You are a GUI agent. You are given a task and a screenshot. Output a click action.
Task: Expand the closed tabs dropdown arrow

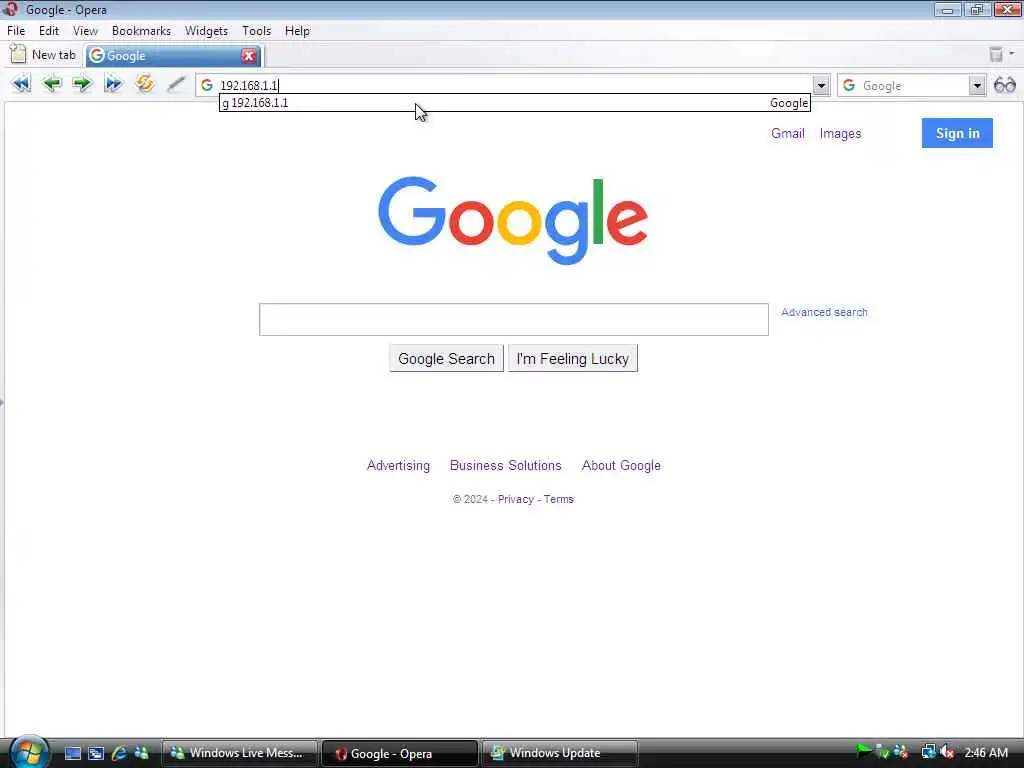pos(1012,54)
